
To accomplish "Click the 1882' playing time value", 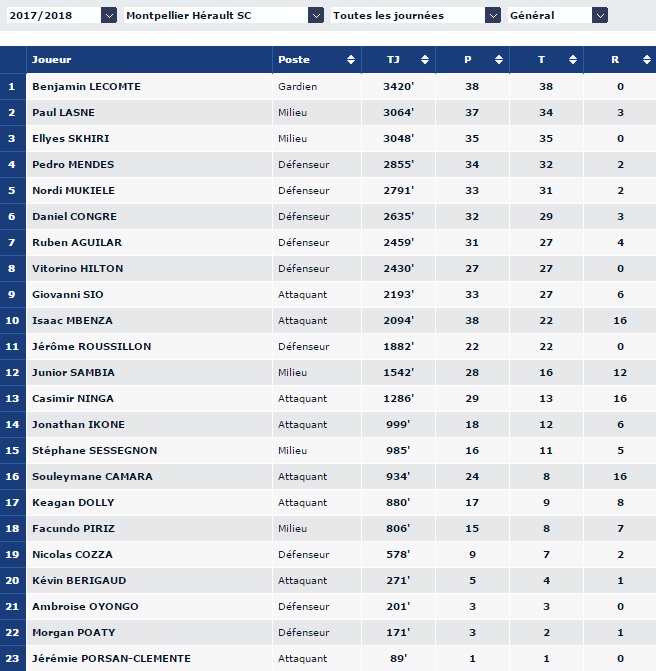I will pos(398,347).
